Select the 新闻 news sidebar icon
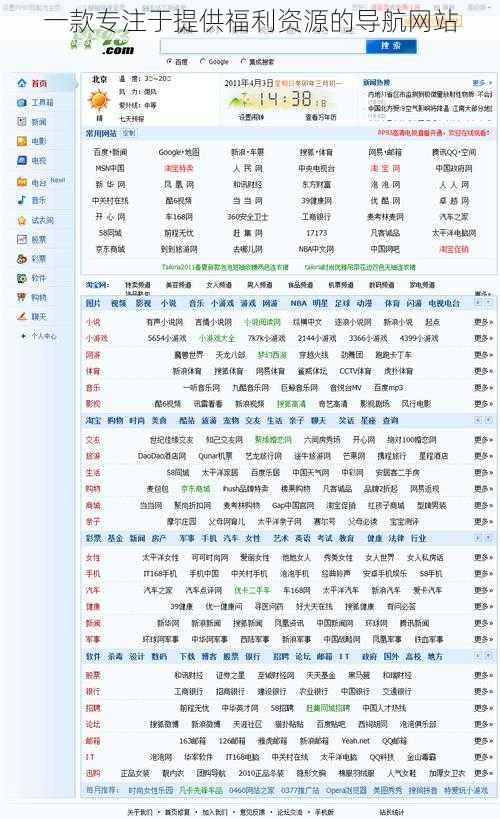This screenshot has height=819, width=500. [22, 122]
